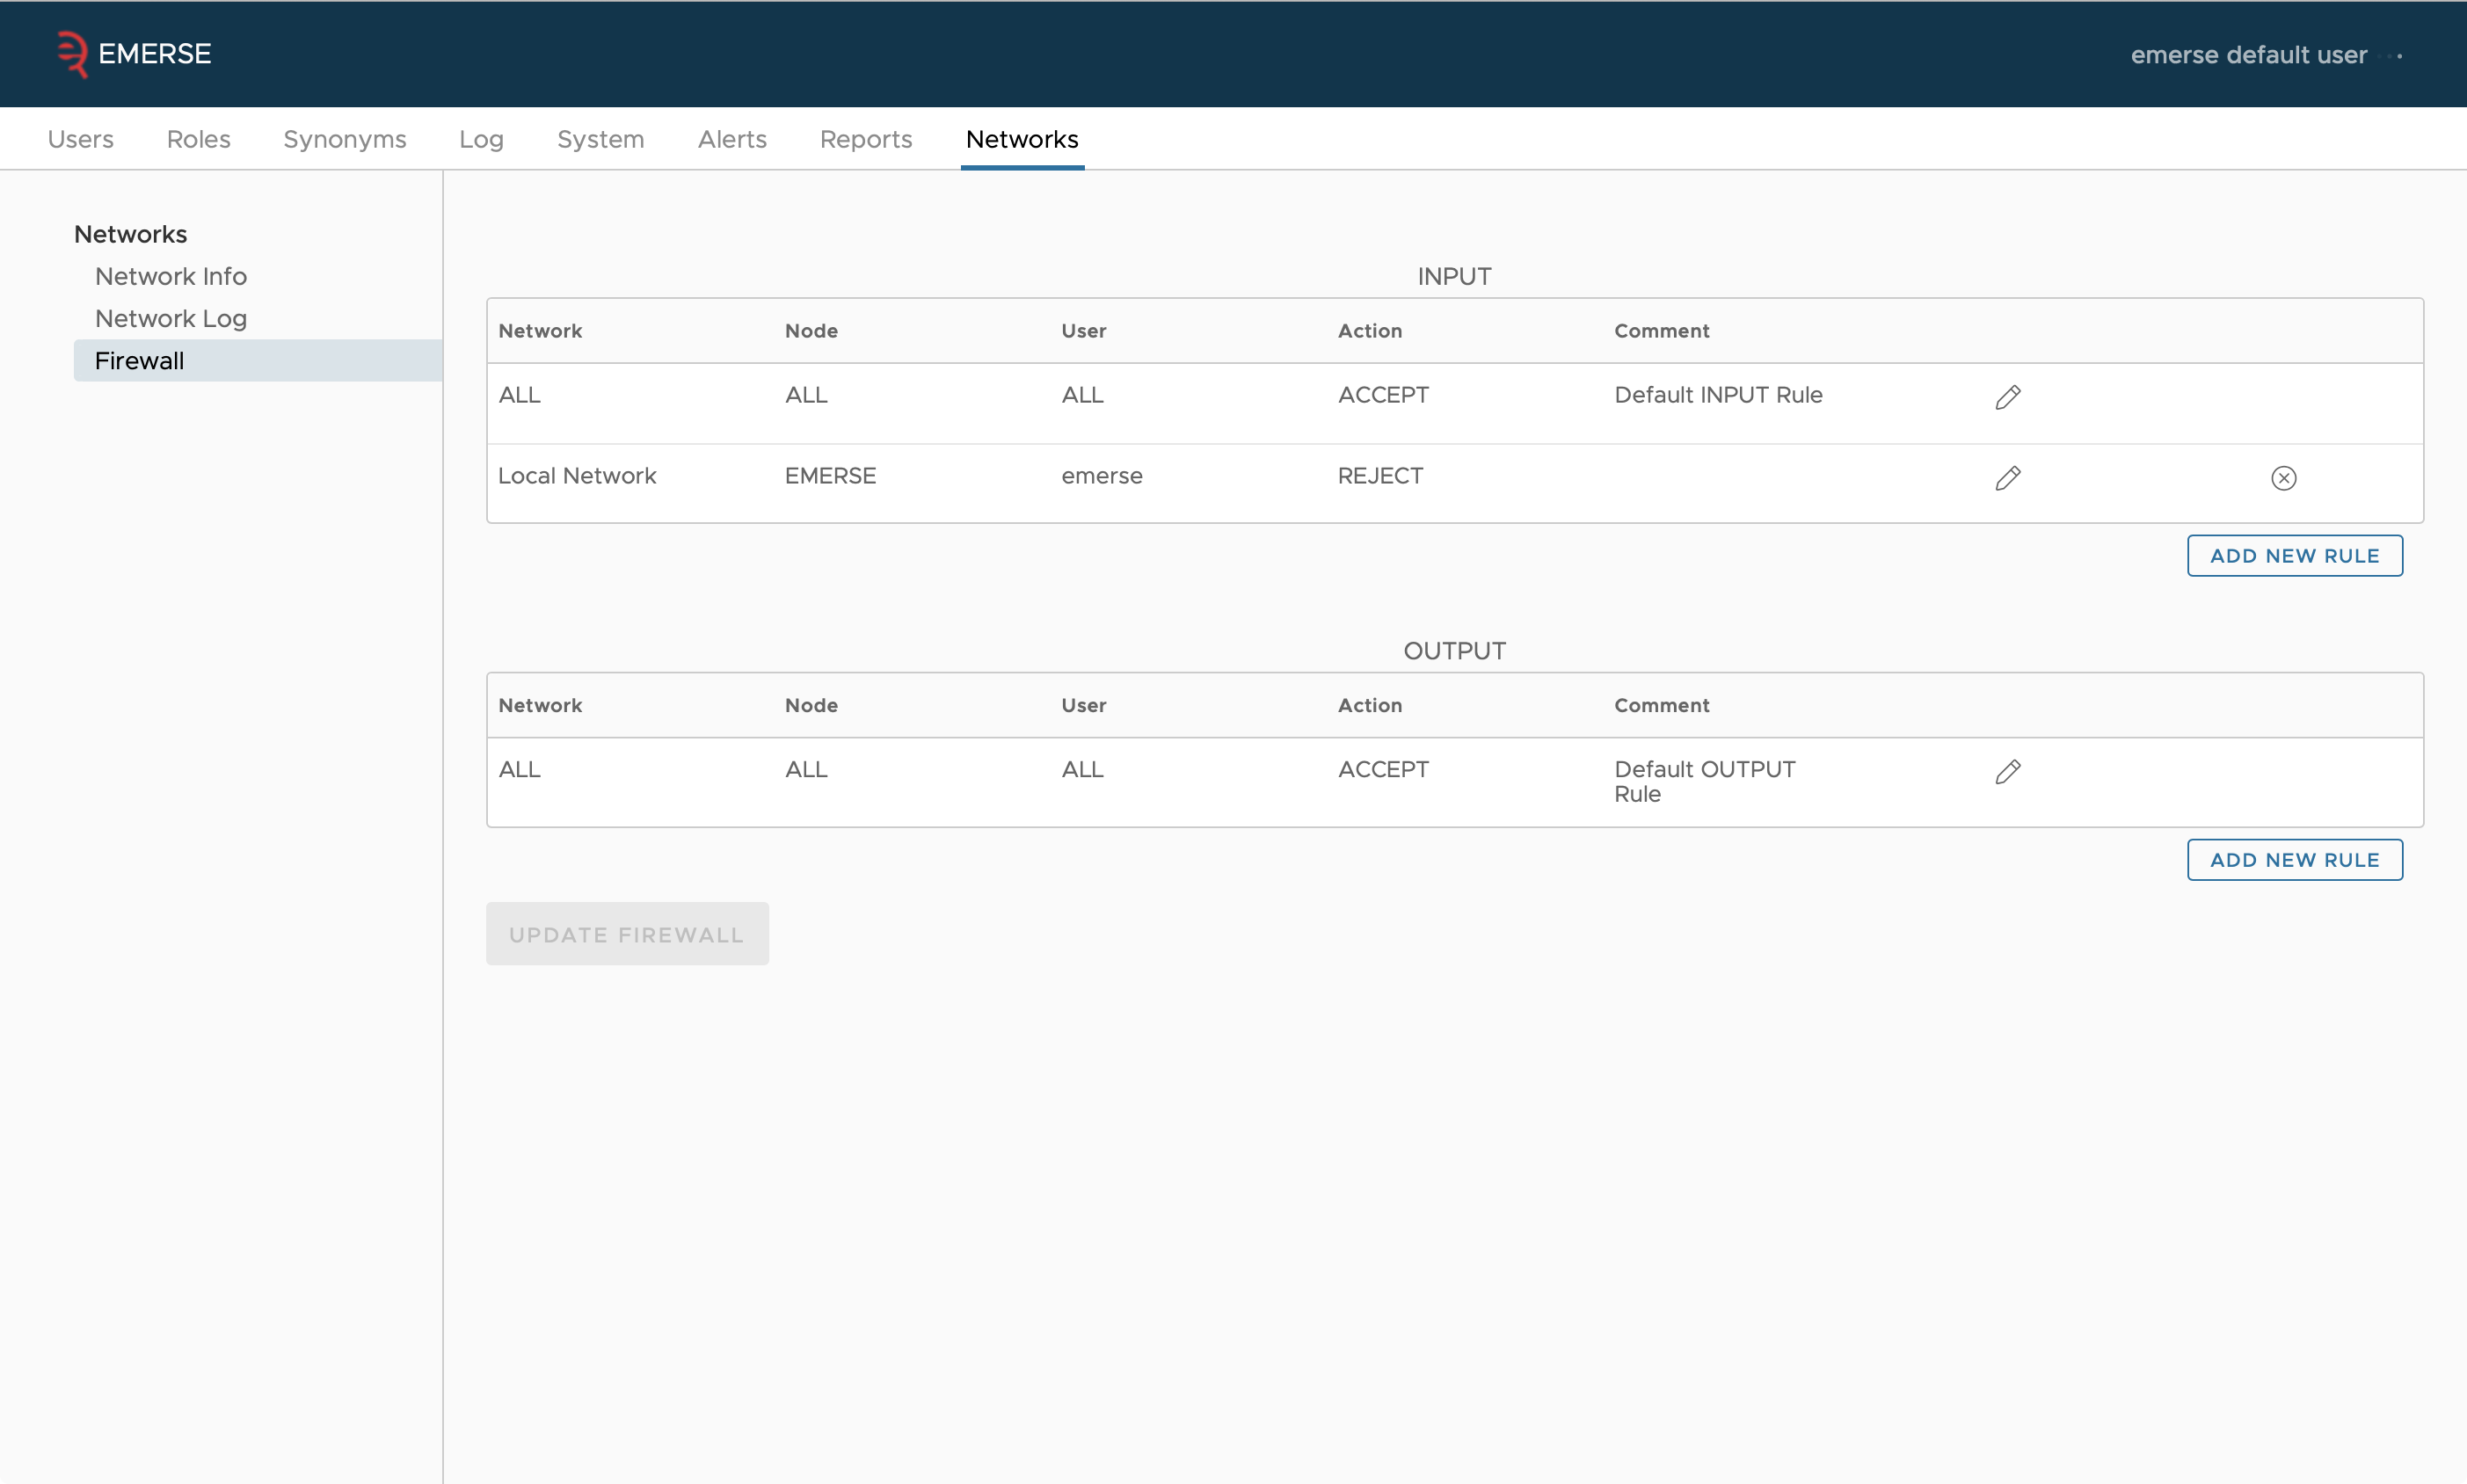The height and width of the screenshot is (1484, 2467).
Task: Add new rule to OUTPUT table
Action: [2294, 860]
